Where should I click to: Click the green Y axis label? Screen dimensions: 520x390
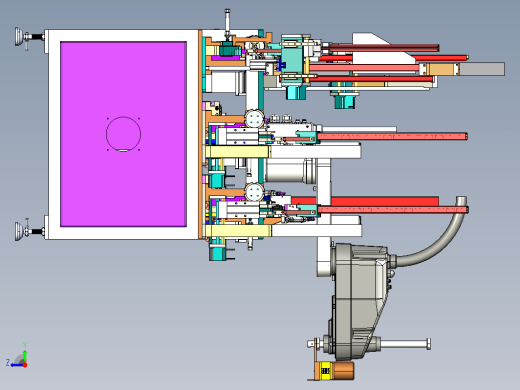pyautogui.click(x=25, y=345)
